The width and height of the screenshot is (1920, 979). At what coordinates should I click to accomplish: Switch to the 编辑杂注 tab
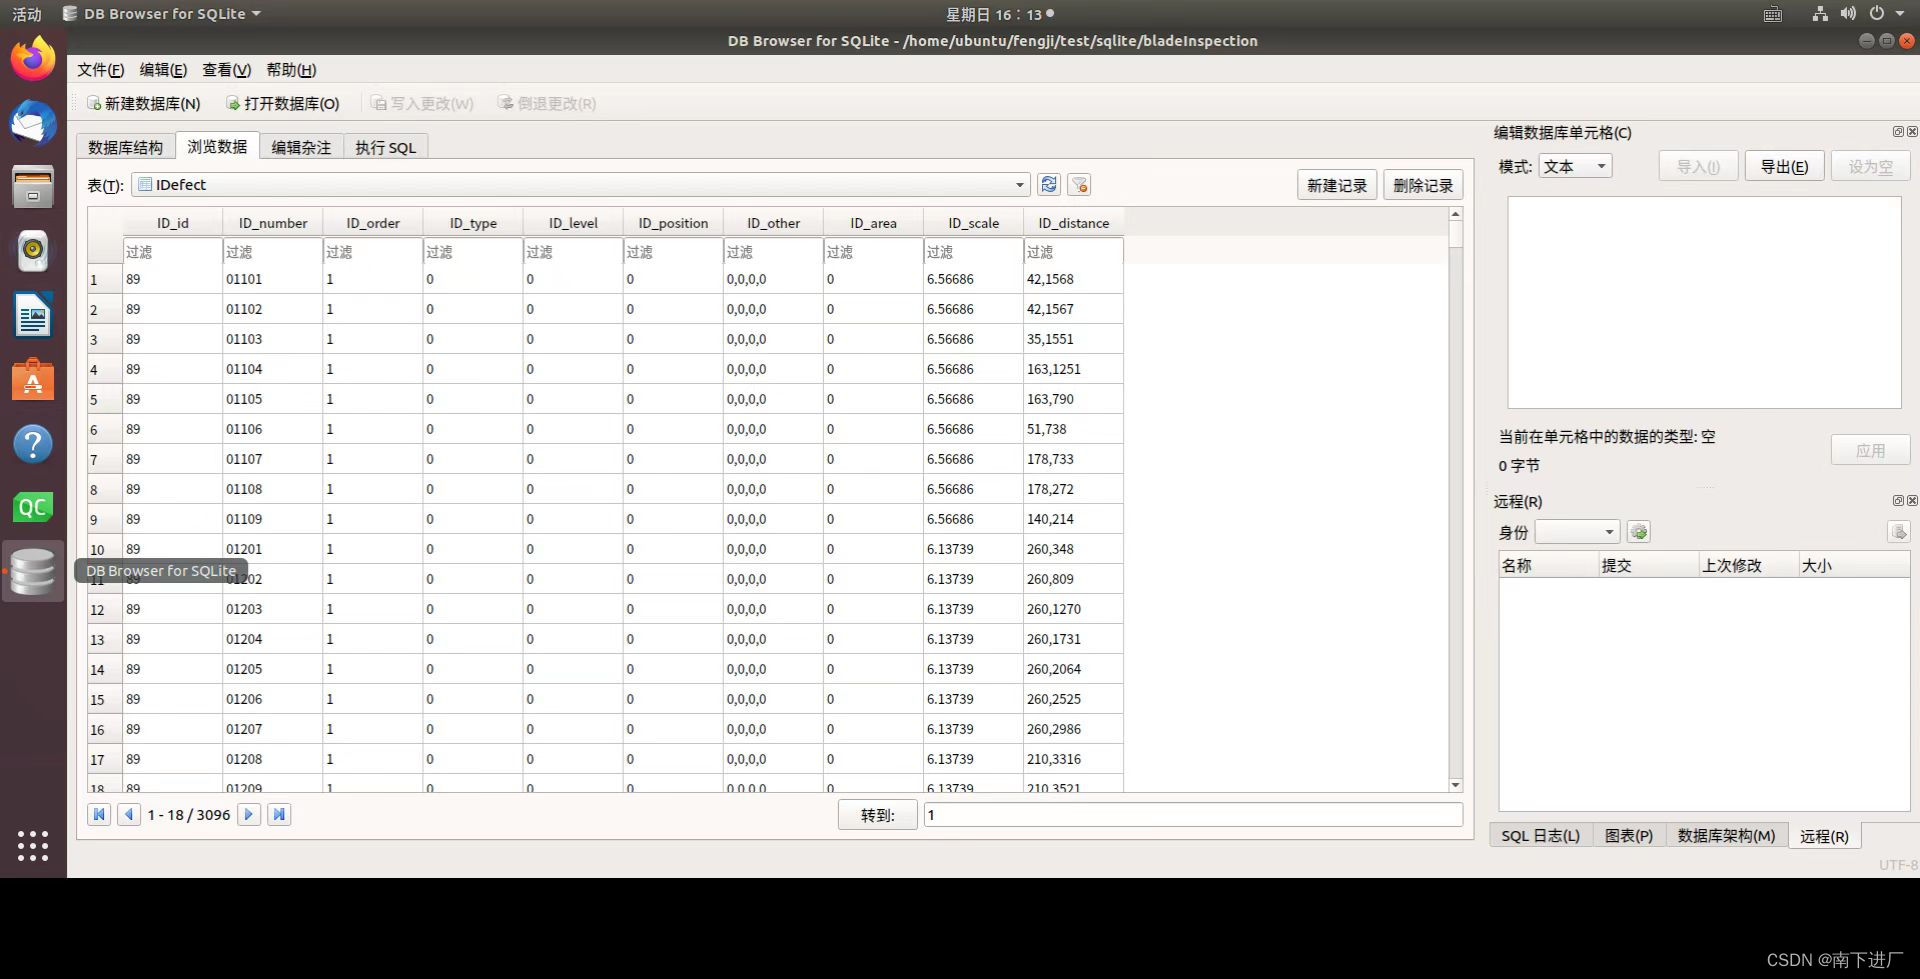coord(301,147)
